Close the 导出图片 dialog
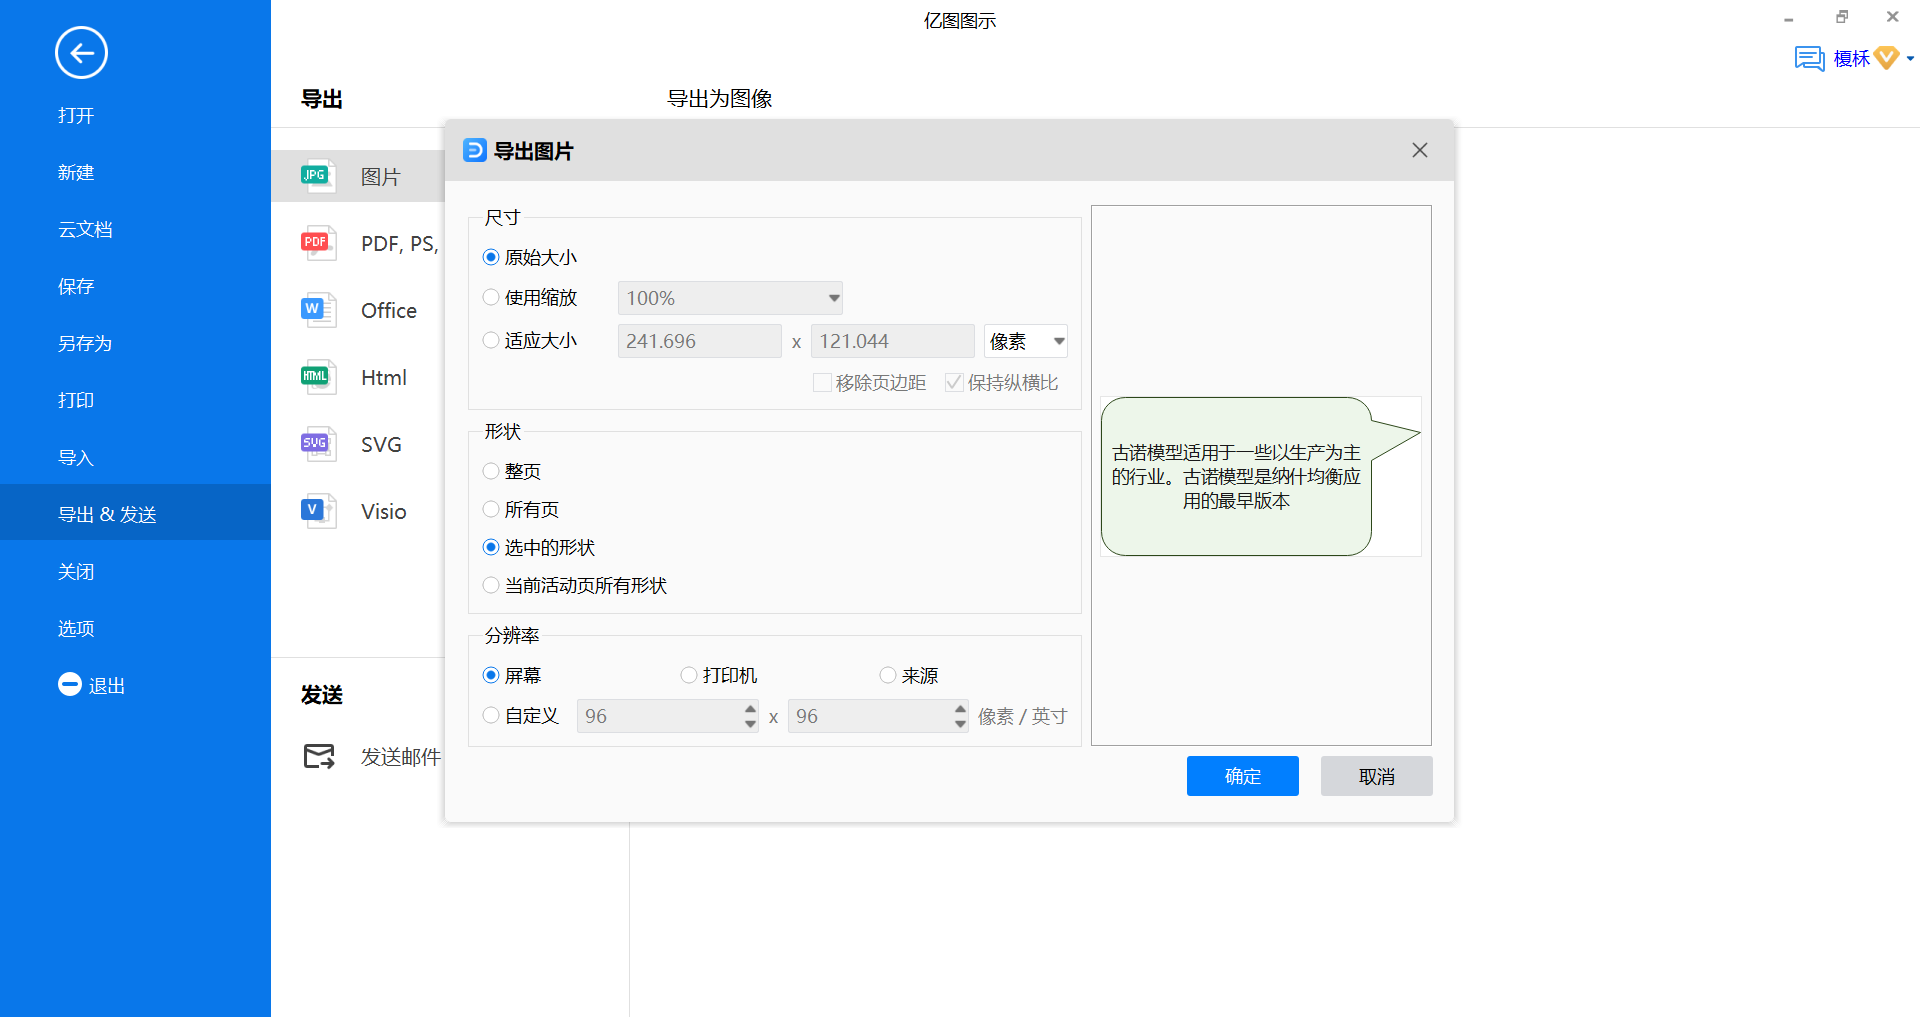 [x=1420, y=150]
